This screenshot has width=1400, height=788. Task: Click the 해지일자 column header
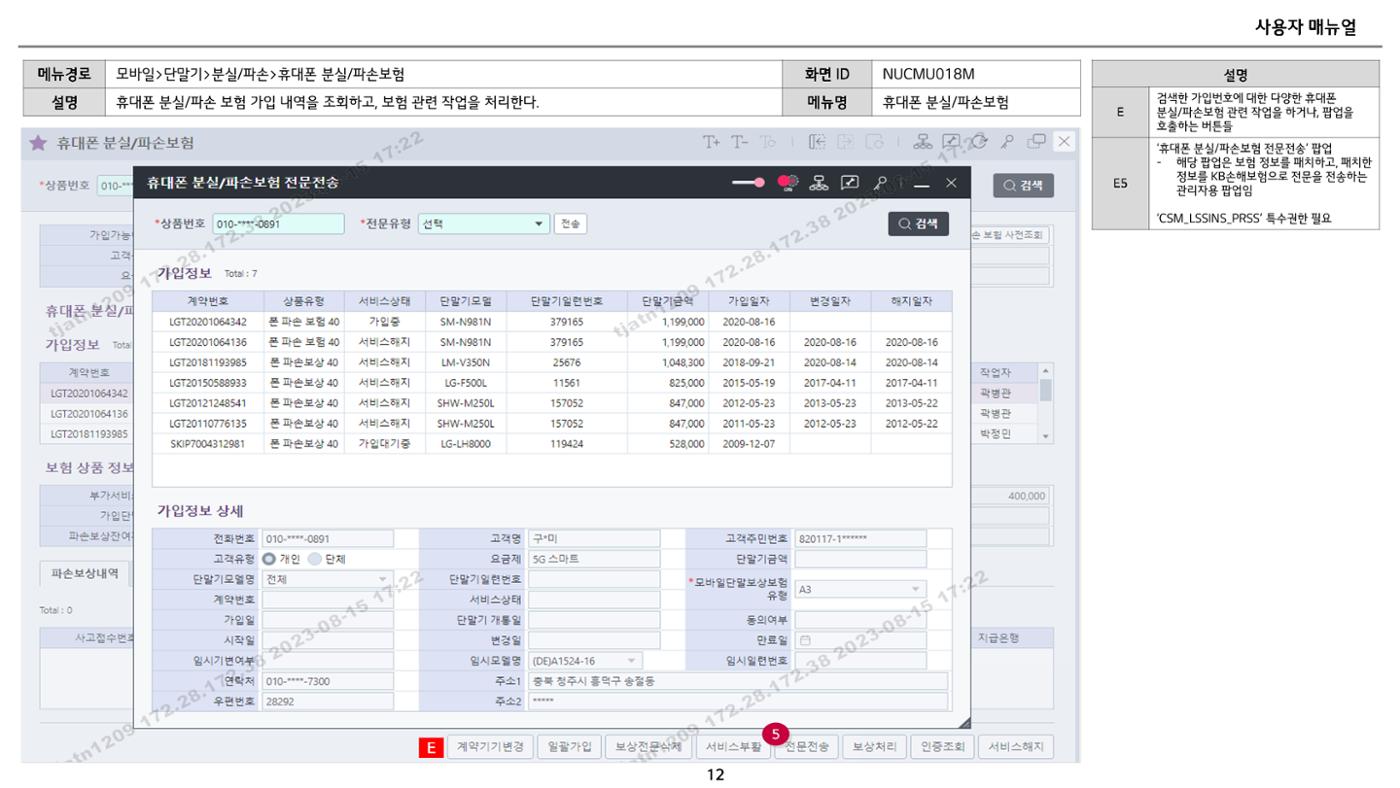click(911, 301)
